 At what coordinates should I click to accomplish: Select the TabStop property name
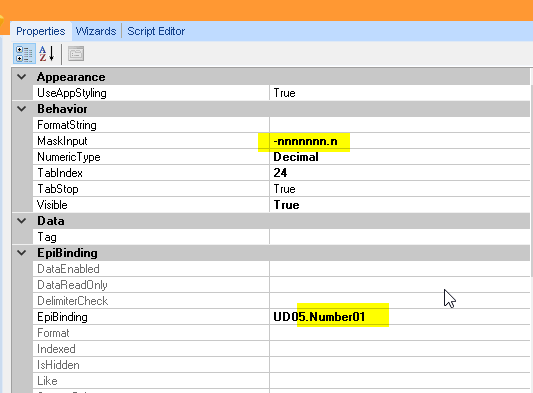[x=58, y=189]
